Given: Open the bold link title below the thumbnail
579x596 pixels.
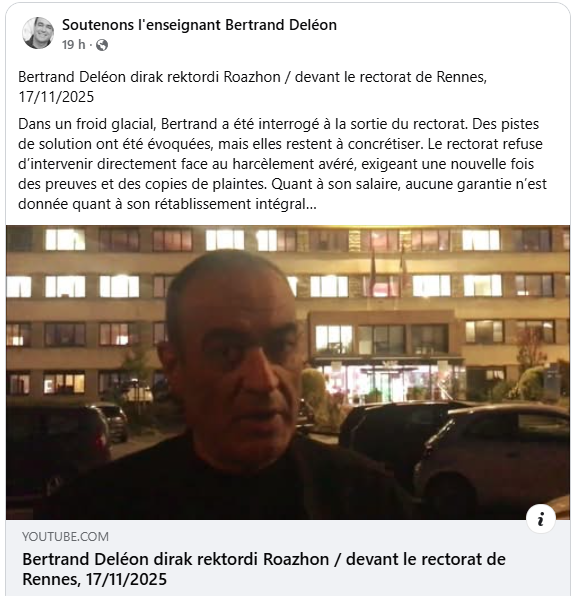Looking at the screenshot, I should click(x=264, y=569).
